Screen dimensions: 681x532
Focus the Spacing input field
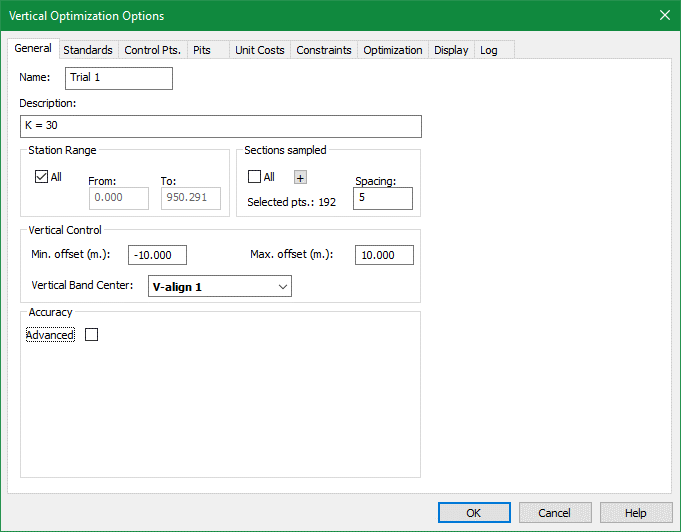(382, 199)
